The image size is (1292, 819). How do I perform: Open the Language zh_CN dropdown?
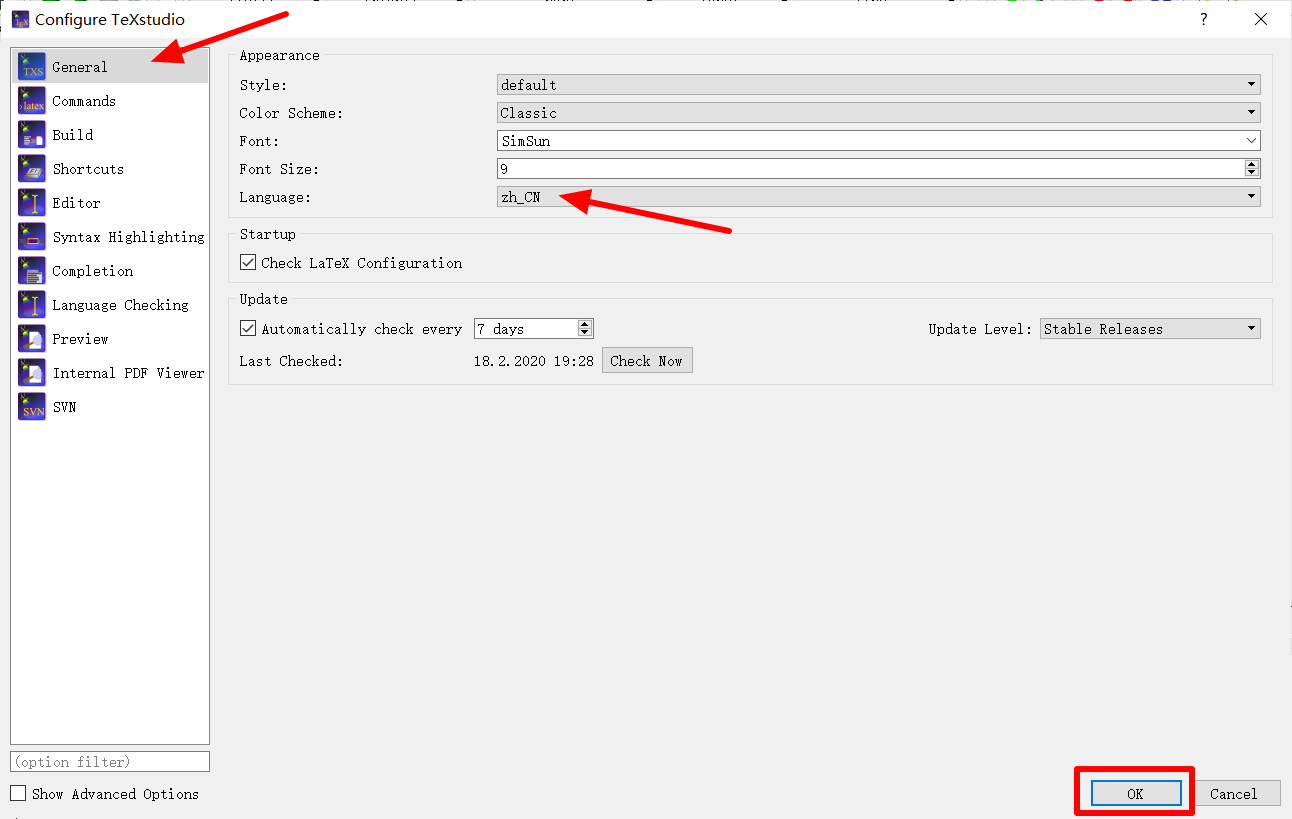tap(878, 197)
